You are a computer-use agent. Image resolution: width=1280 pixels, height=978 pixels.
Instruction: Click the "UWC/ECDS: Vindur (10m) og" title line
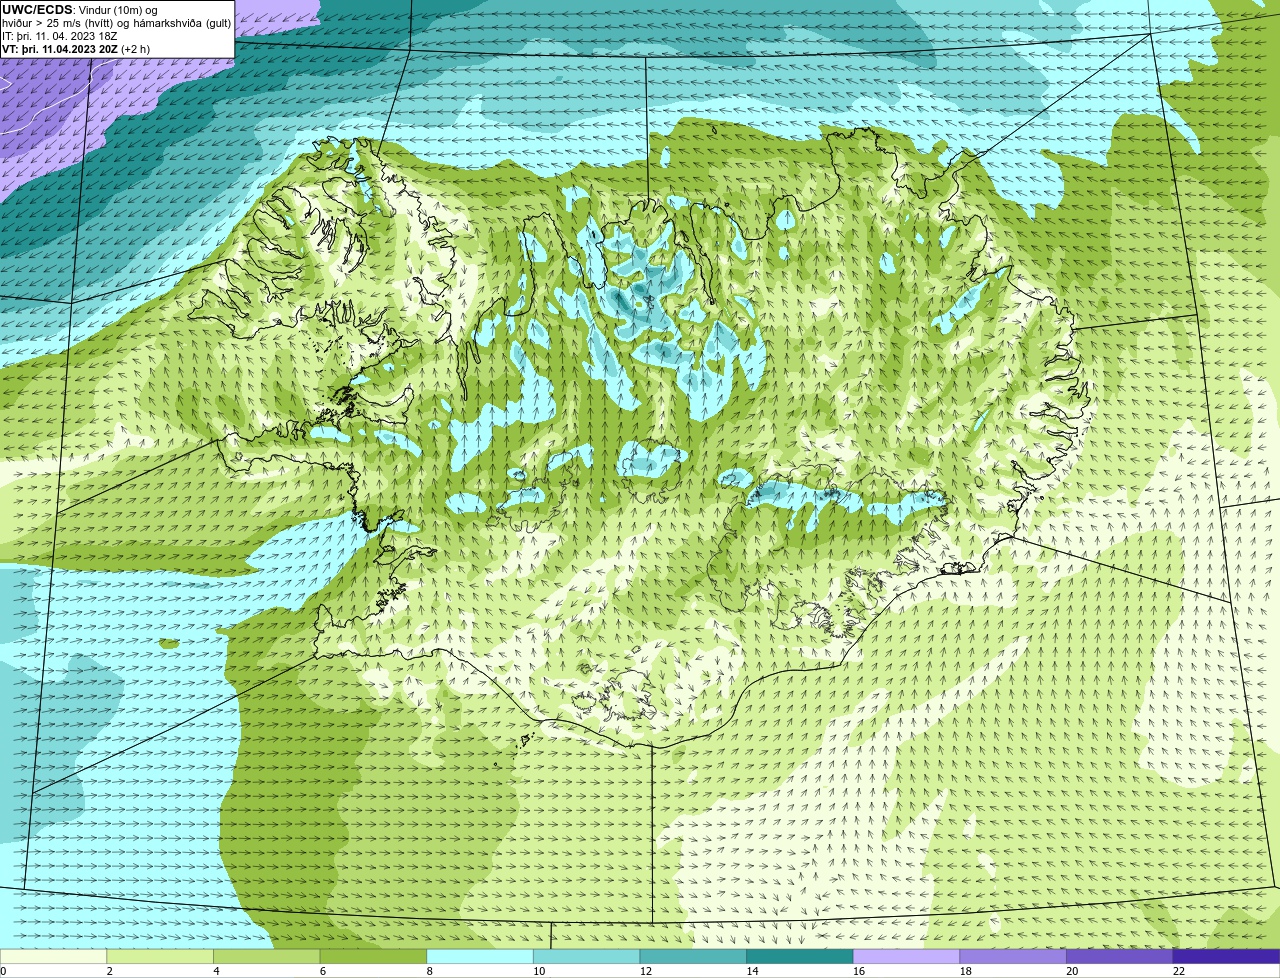(x=80, y=10)
